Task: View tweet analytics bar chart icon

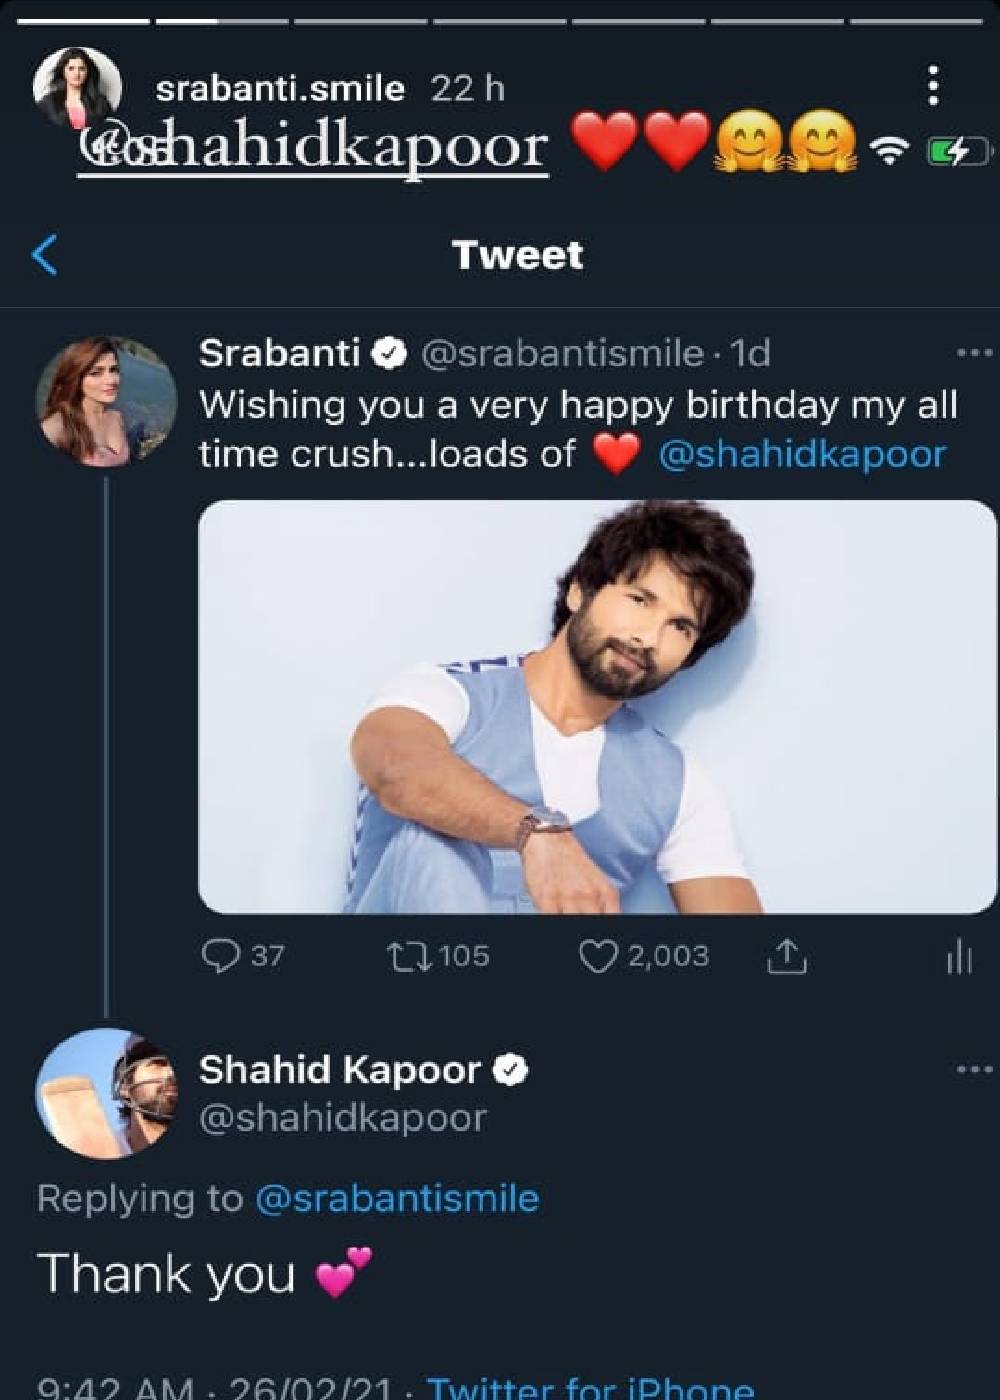Action: [x=958, y=957]
